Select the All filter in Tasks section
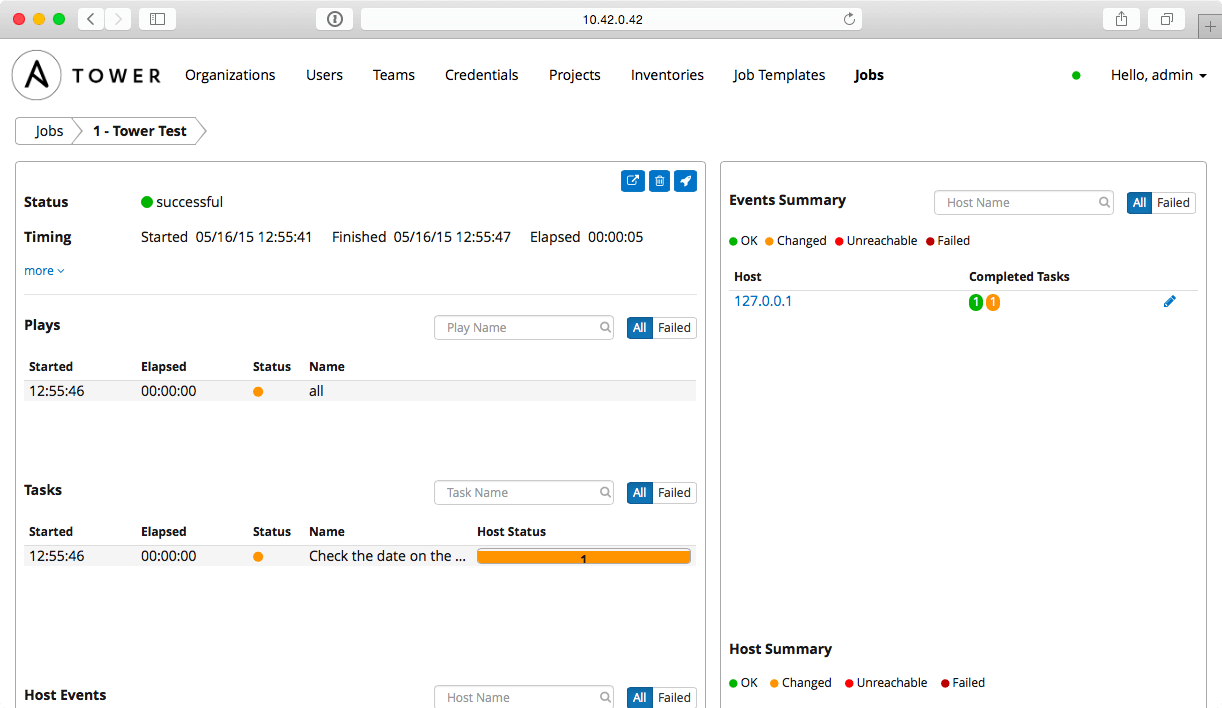This screenshot has height=708, width=1222. [639, 492]
